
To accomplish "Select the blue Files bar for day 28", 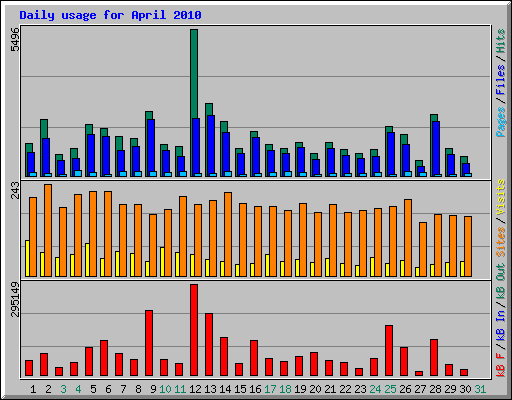I will click(436, 149).
